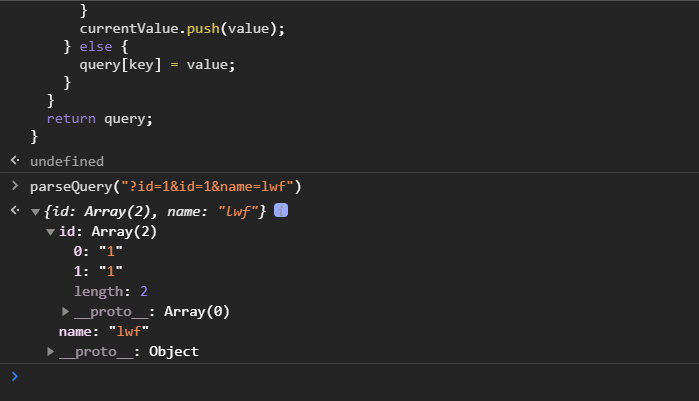This screenshot has width=699, height=401.
Task: Expand the __proto__: Object entry
Action: point(51,352)
